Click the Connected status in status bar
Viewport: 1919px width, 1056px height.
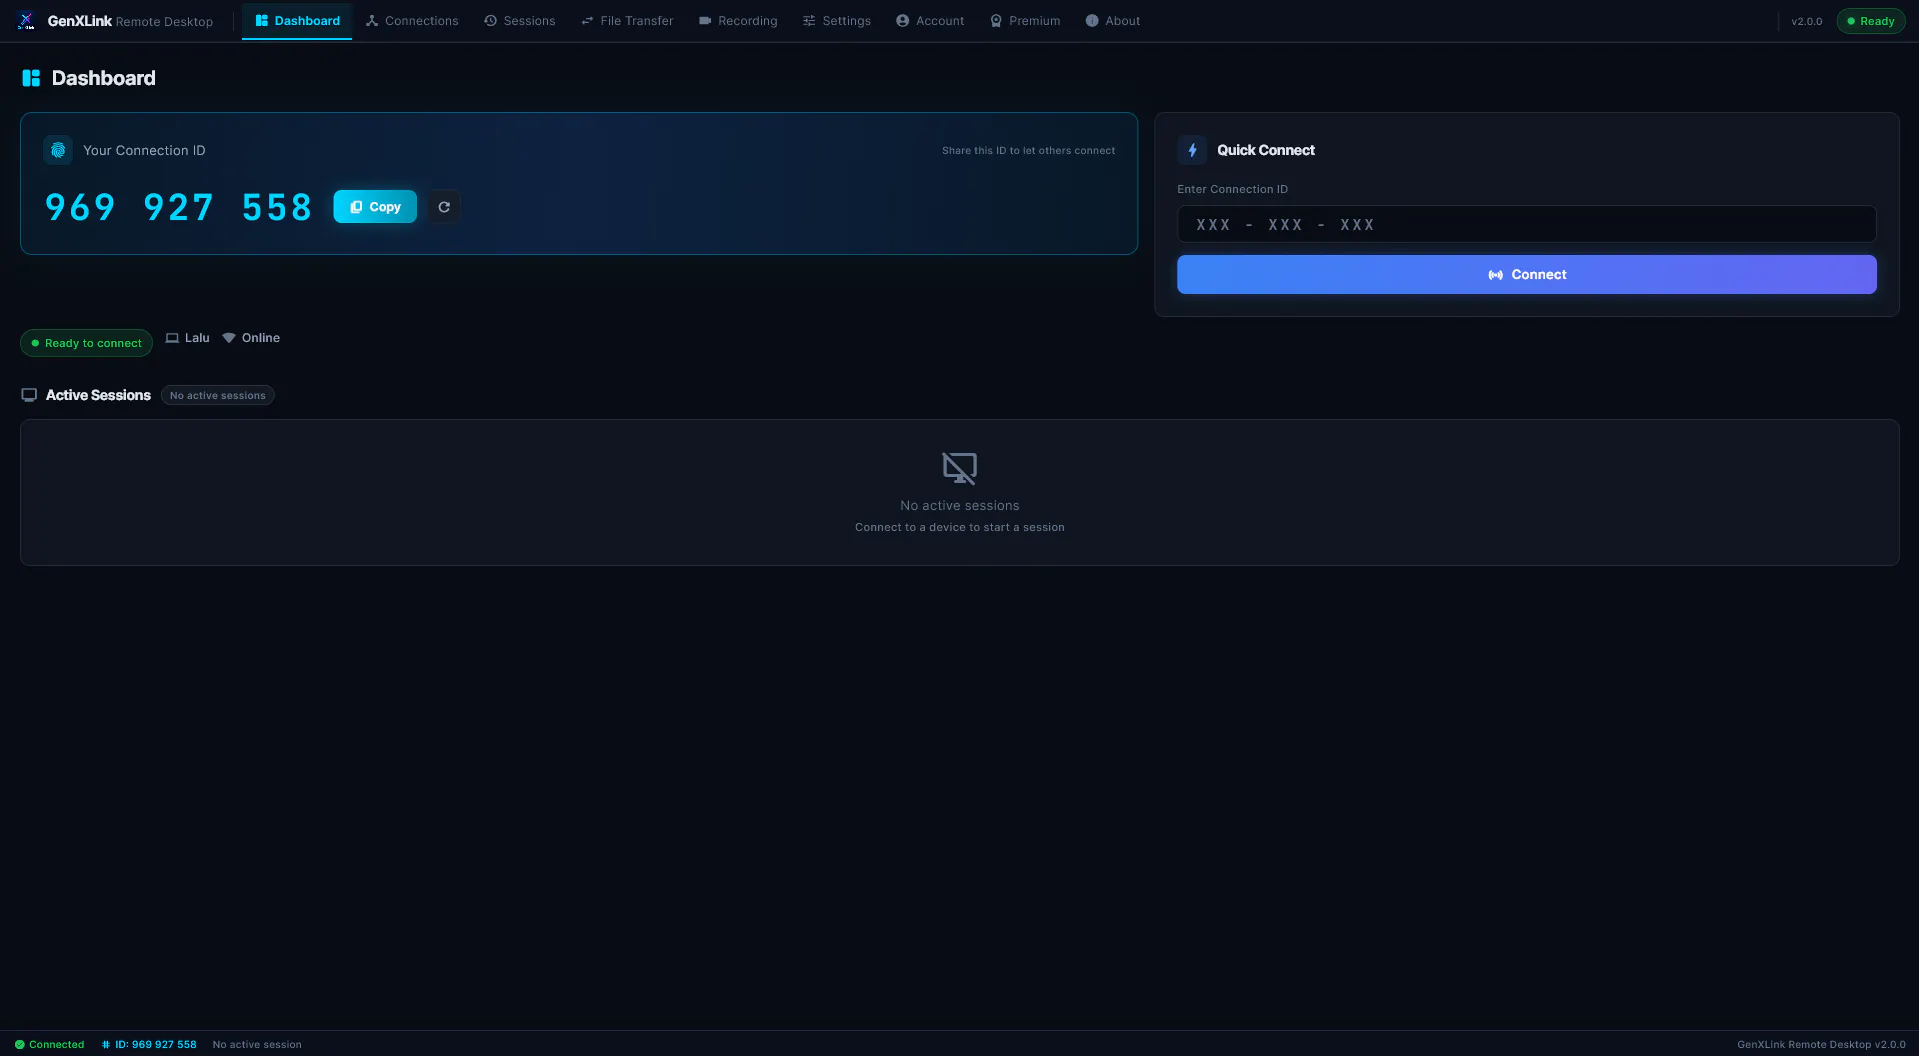click(x=50, y=1044)
